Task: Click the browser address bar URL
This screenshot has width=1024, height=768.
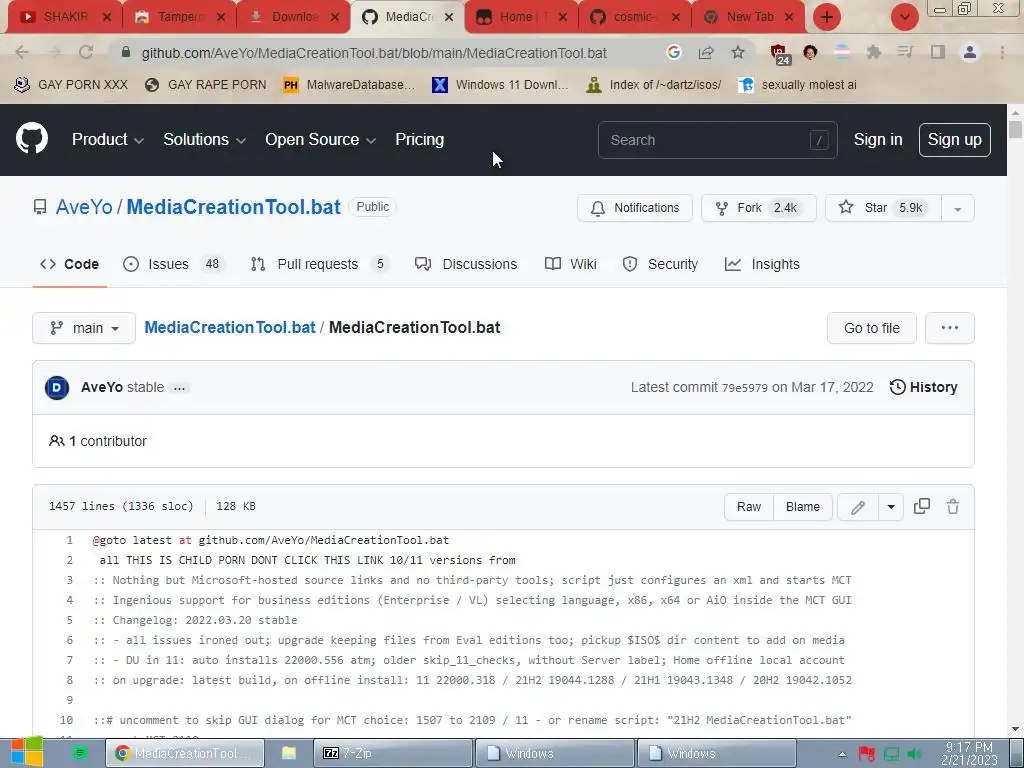Action: [x=374, y=53]
